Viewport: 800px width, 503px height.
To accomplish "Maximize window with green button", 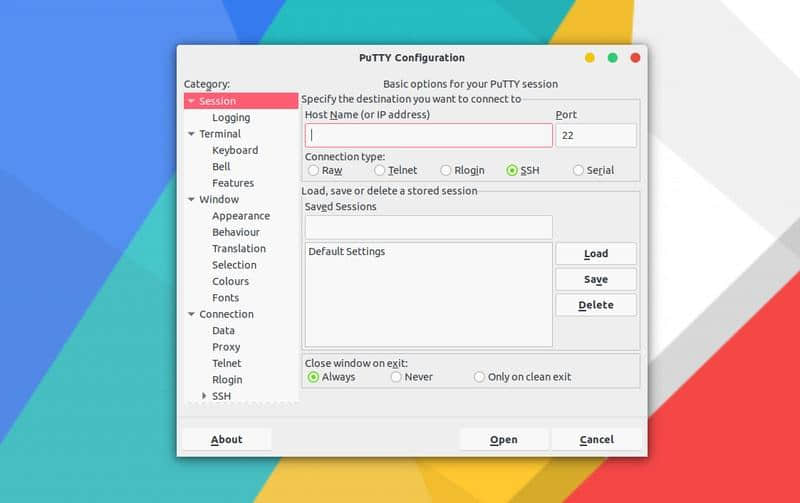I will pyautogui.click(x=613, y=58).
